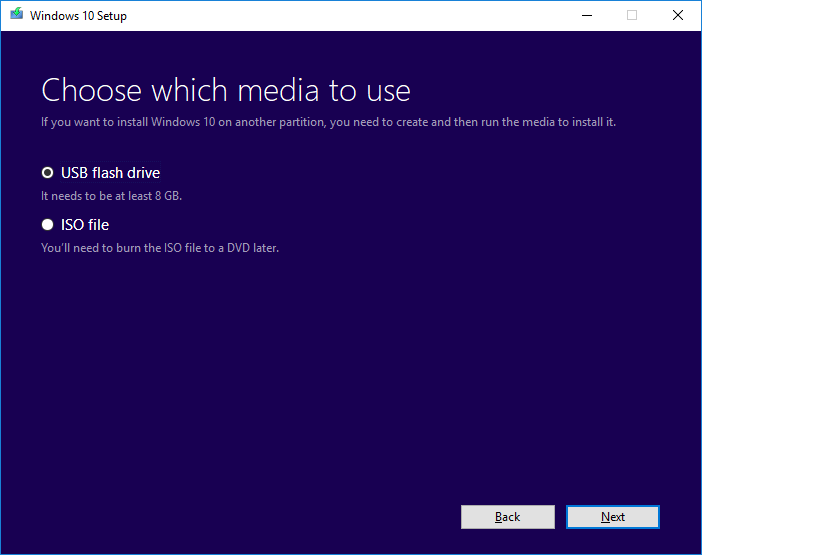
Task: Click empty title bar space before minimize button
Action: (350, 15)
